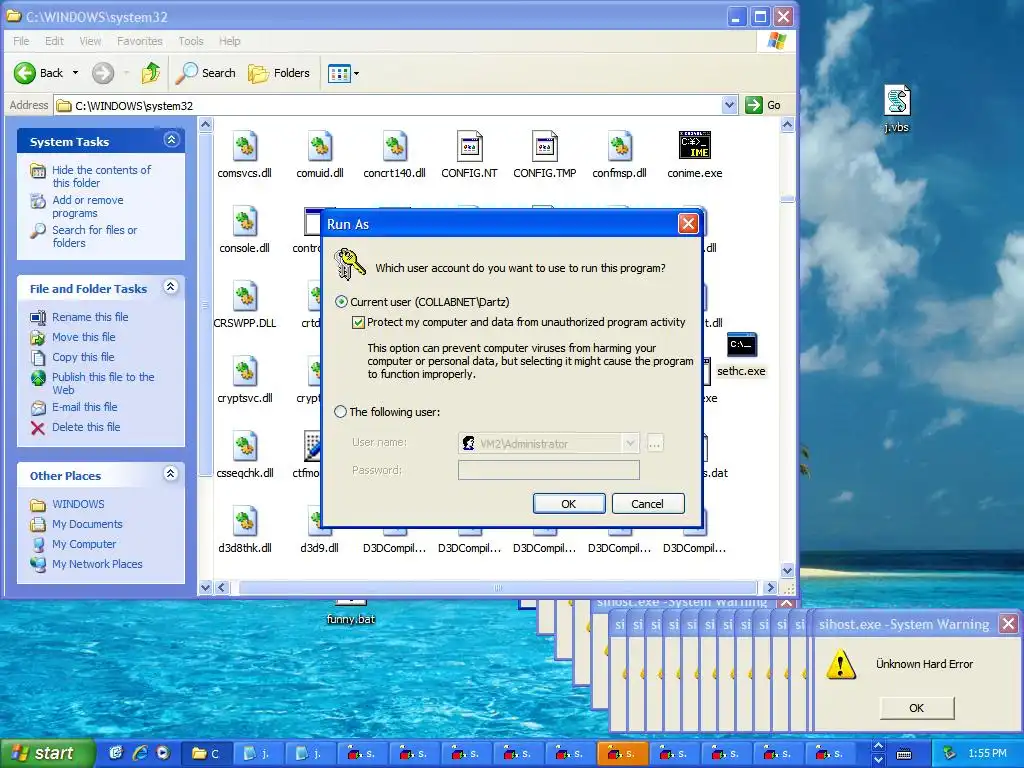The image size is (1024, 768).
Task: Click the Windows Media Player quick launch icon
Action: point(163,753)
